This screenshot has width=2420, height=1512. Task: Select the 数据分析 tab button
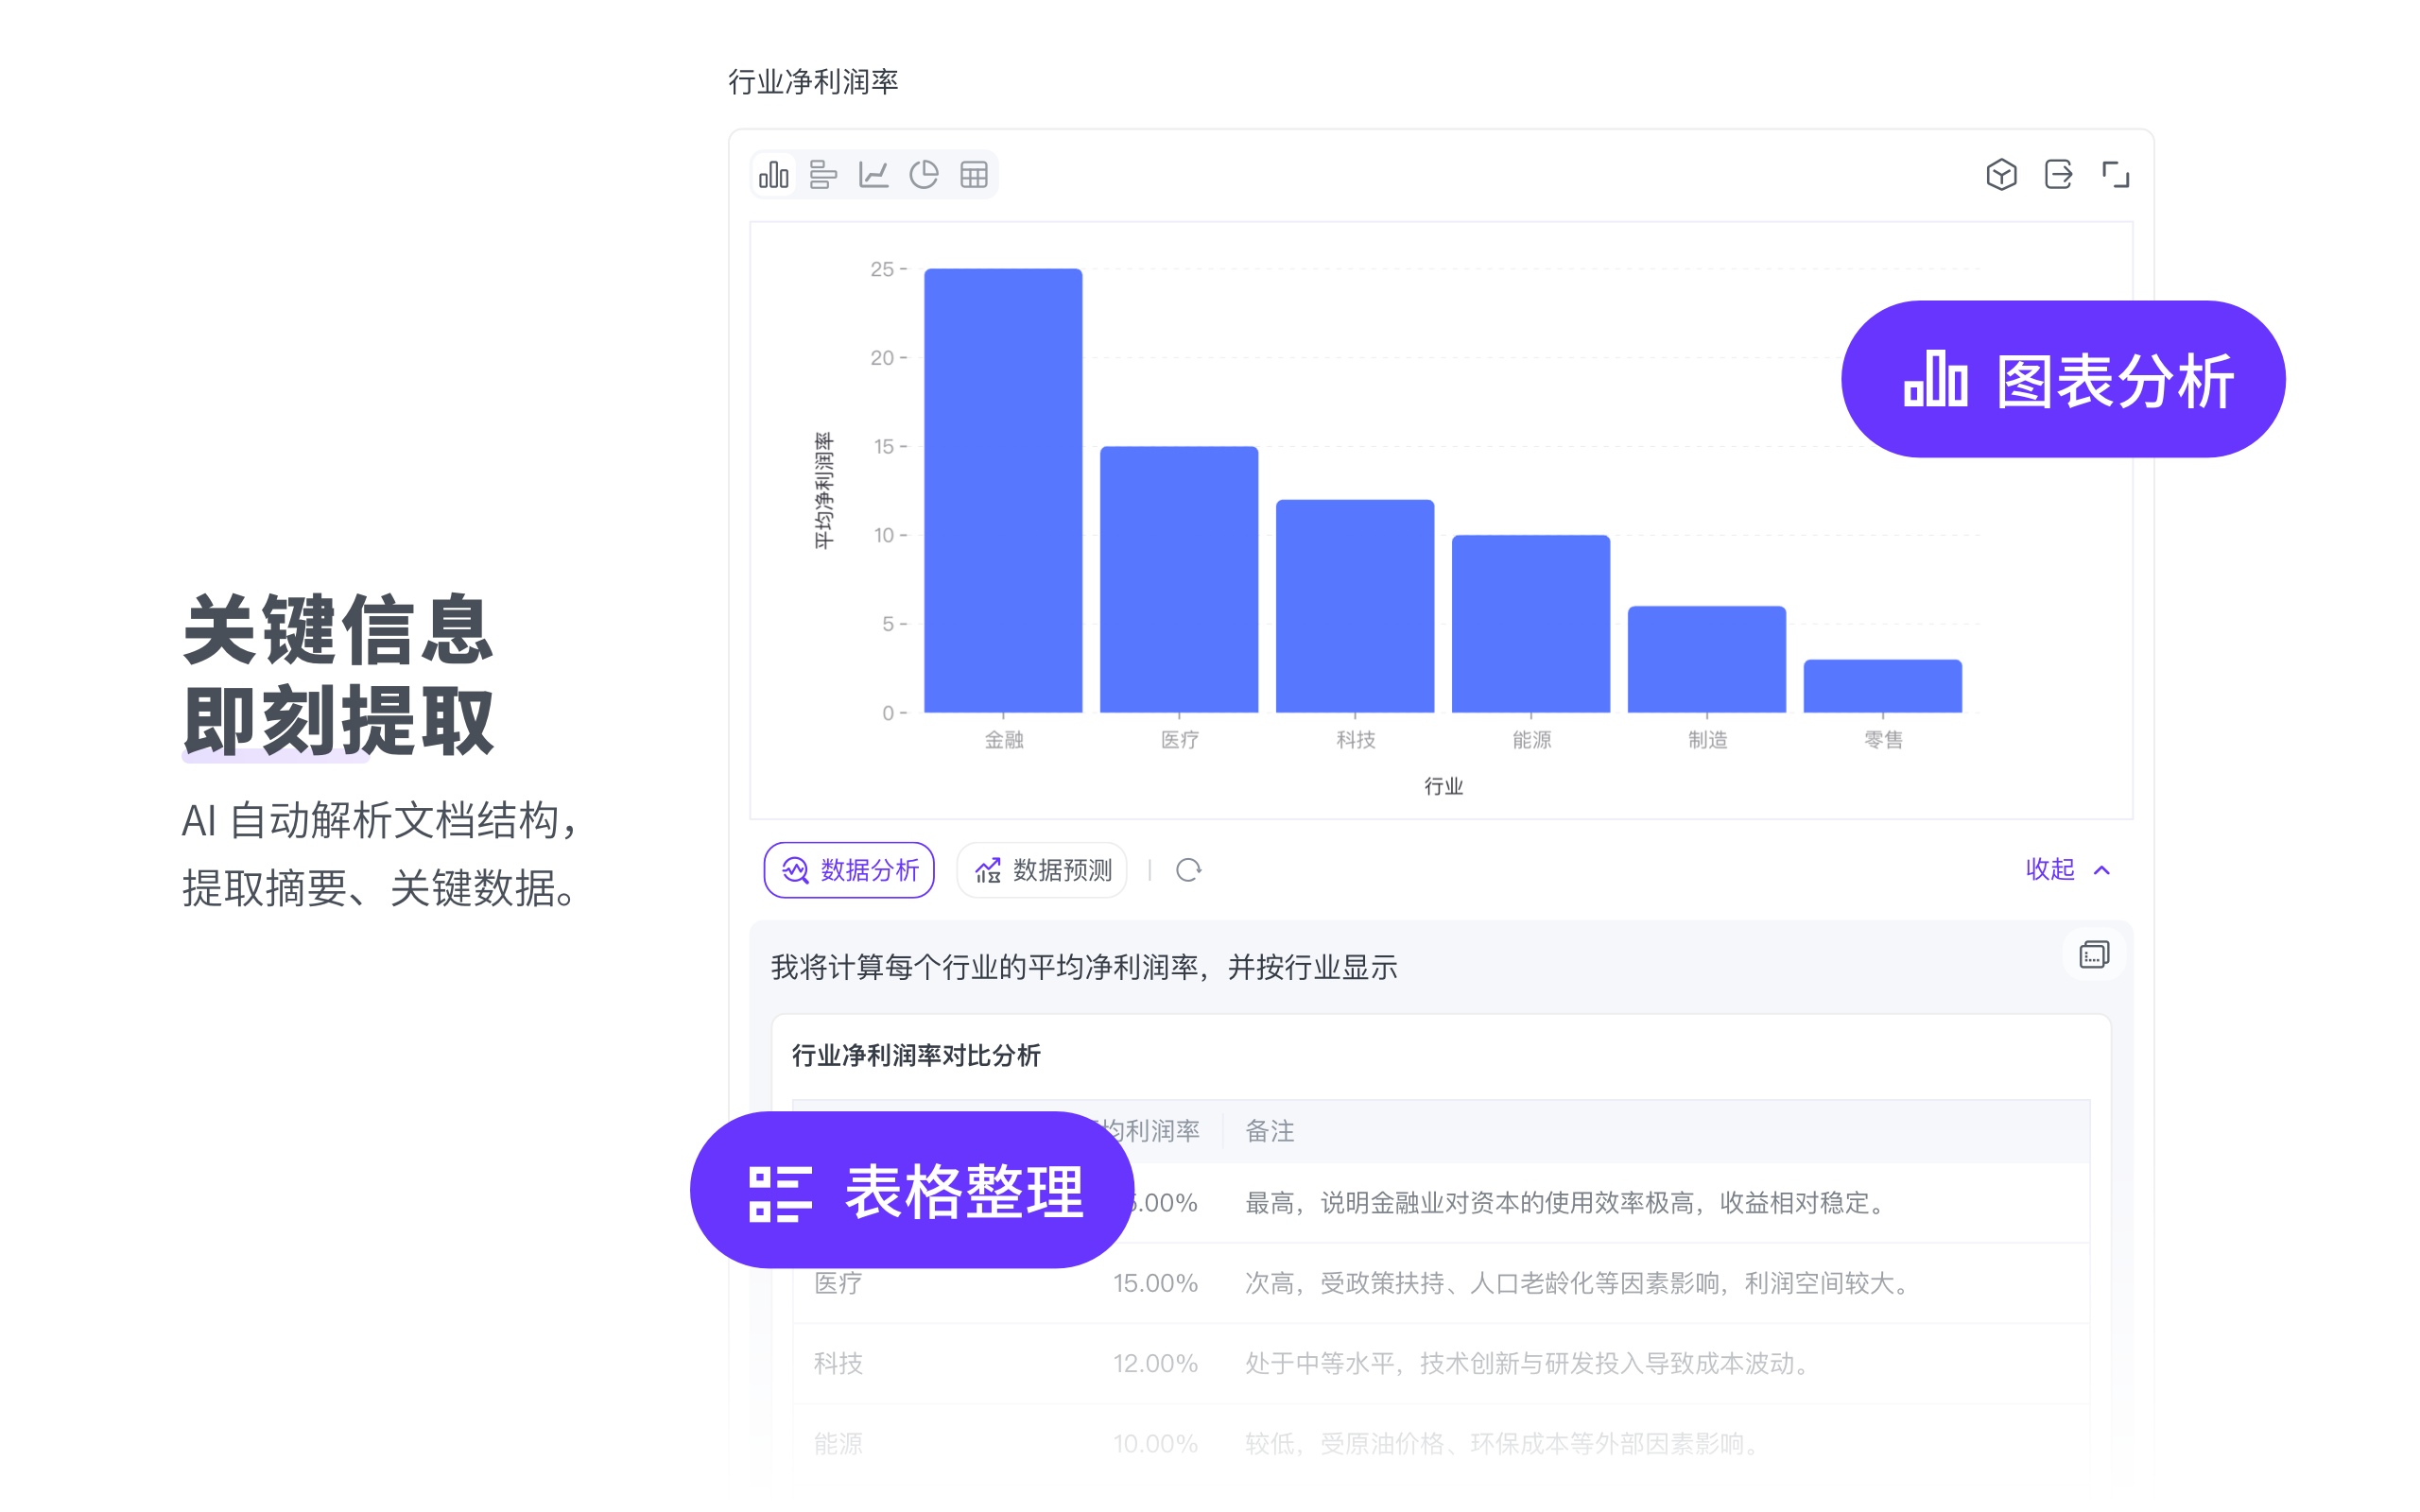coord(849,870)
